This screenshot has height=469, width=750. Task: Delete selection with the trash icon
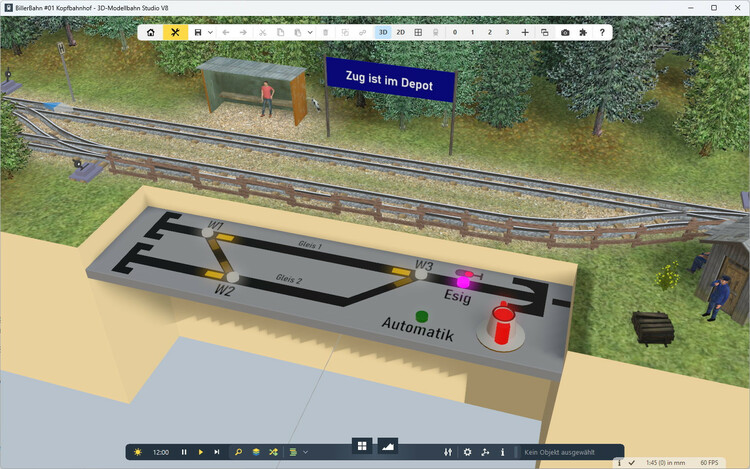326,33
